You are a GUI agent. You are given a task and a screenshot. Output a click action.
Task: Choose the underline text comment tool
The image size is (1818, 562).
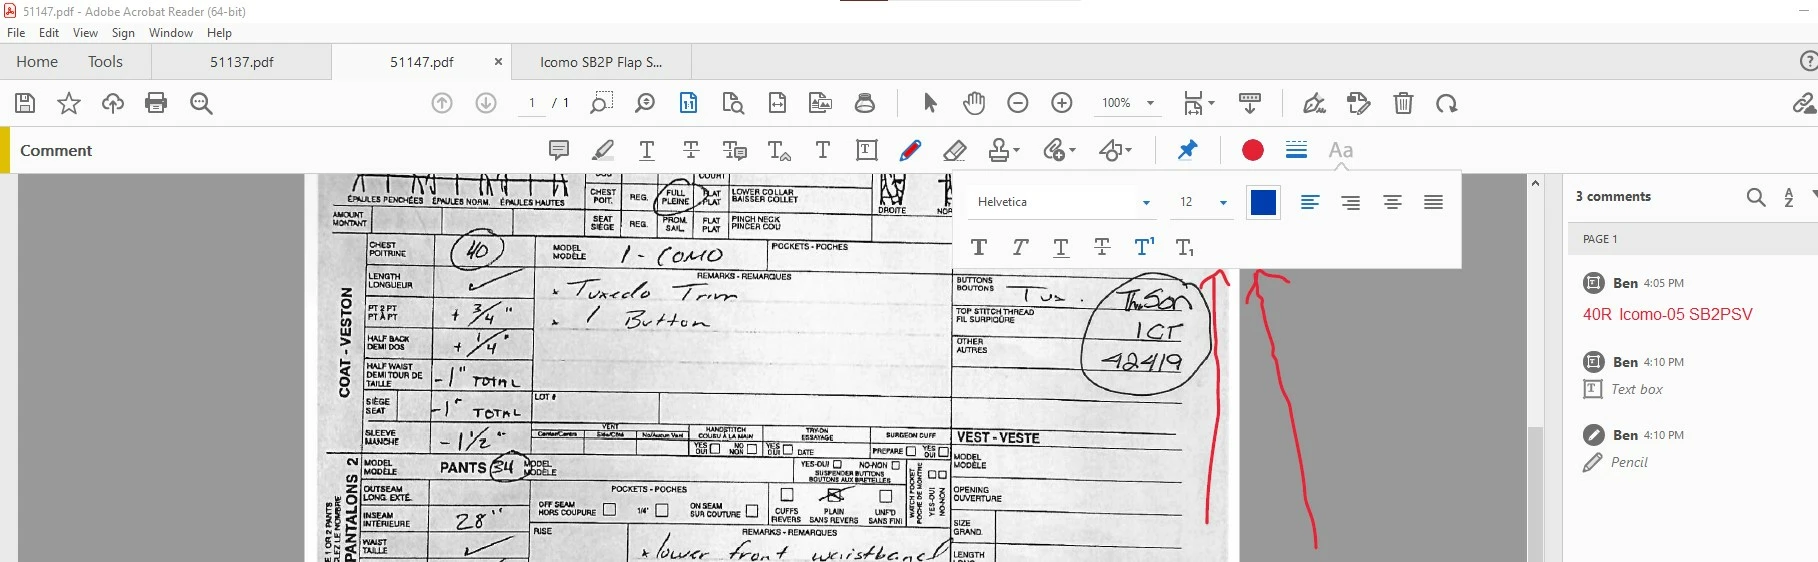pyautogui.click(x=647, y=150)
